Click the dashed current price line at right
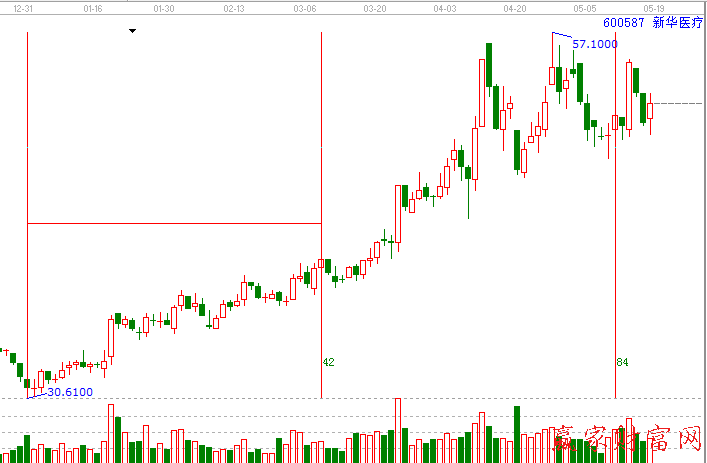Viewport: 707px width, 463px height. point(680,103)
